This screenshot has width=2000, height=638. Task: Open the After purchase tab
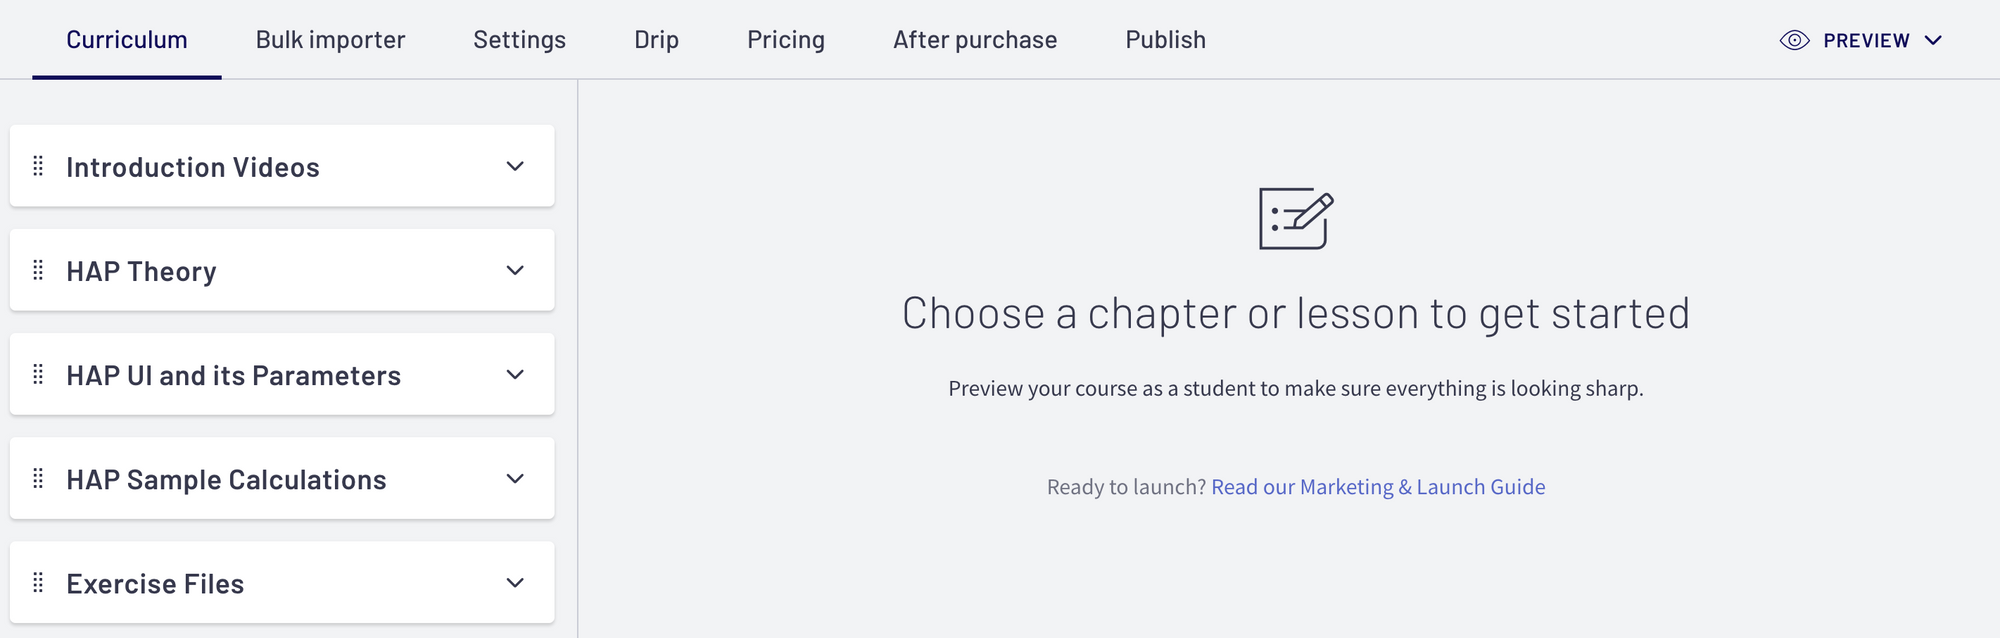click(974, 40)
